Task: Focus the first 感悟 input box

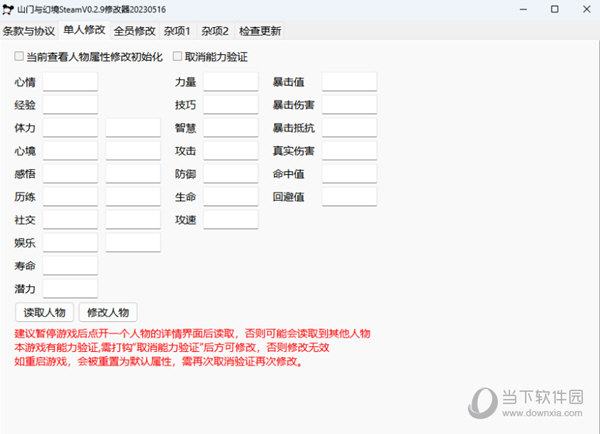Action: 70,173
